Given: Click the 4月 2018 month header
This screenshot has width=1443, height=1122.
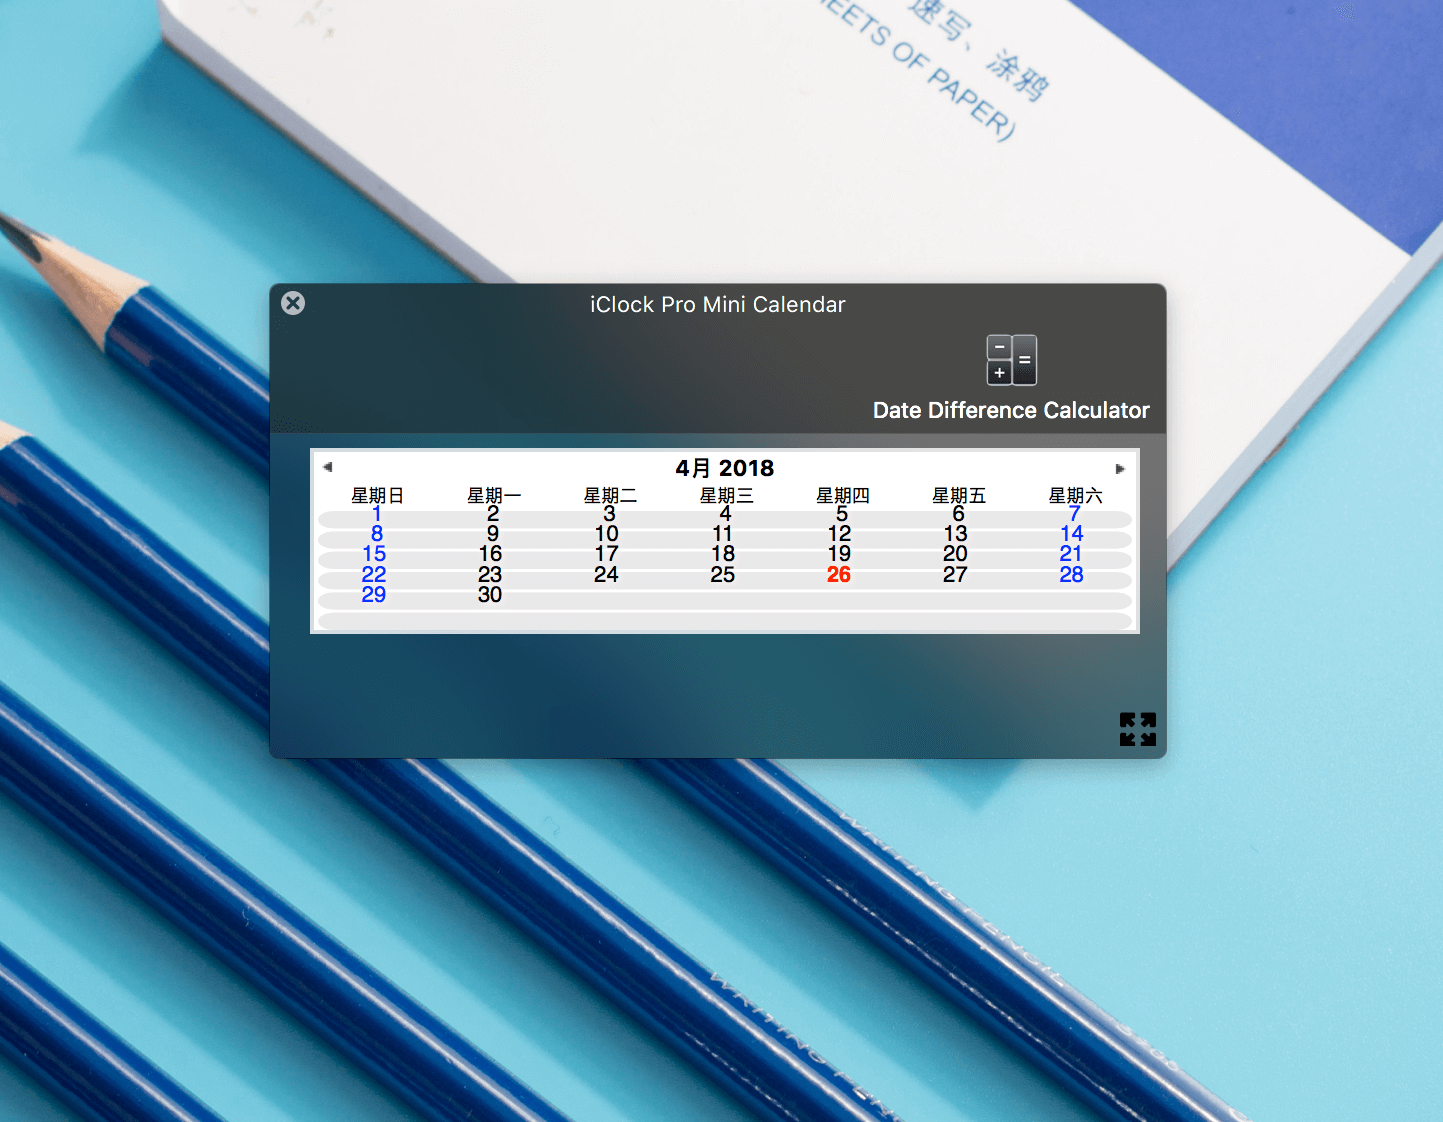Looking at the screenshot, I should [x=725, y=468].
